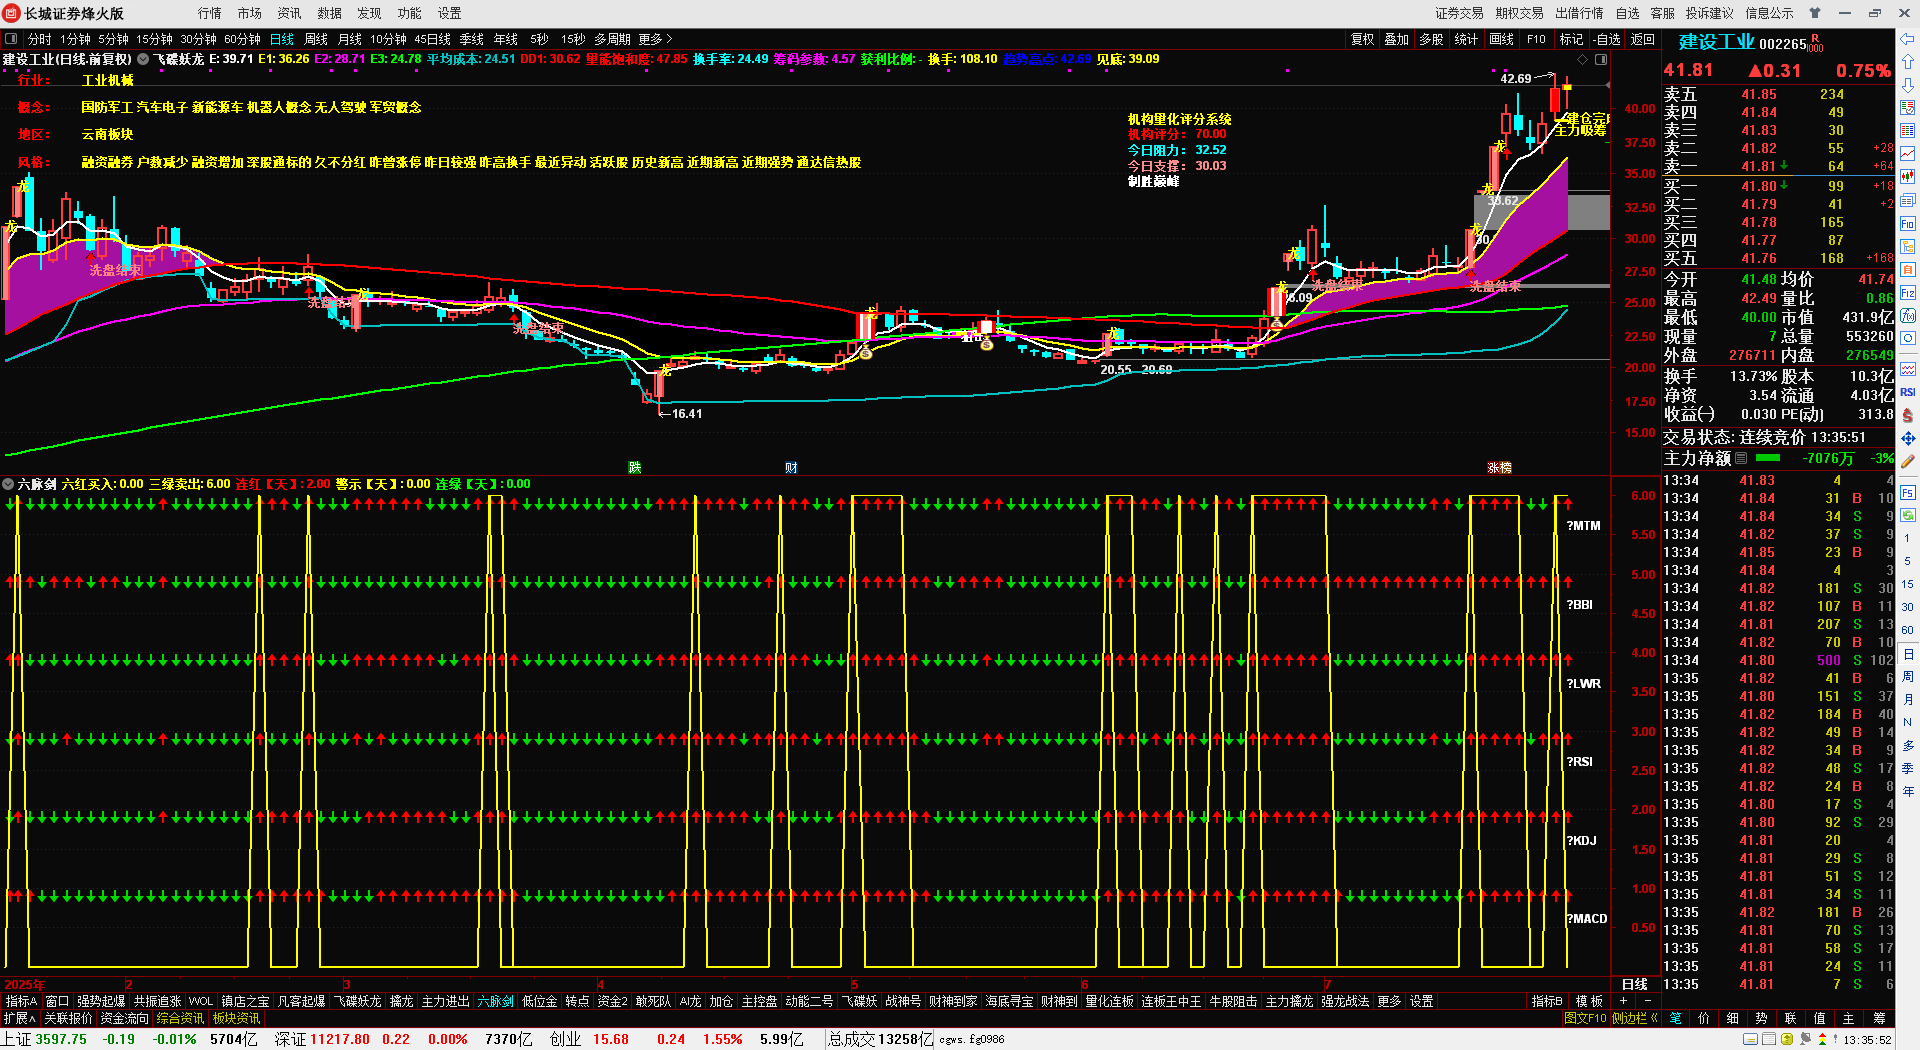Collapse the 侧边栏 sidebar toggle
Image resolution: width=1920 pixels, height=1050 pixels.
[1635, 1018]
